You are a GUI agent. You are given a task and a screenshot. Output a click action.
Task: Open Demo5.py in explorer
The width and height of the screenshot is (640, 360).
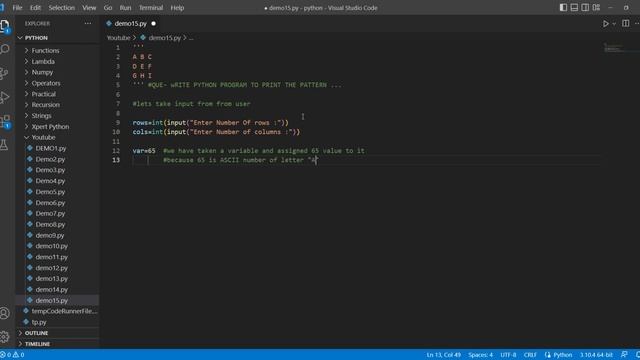pos(50,192)
